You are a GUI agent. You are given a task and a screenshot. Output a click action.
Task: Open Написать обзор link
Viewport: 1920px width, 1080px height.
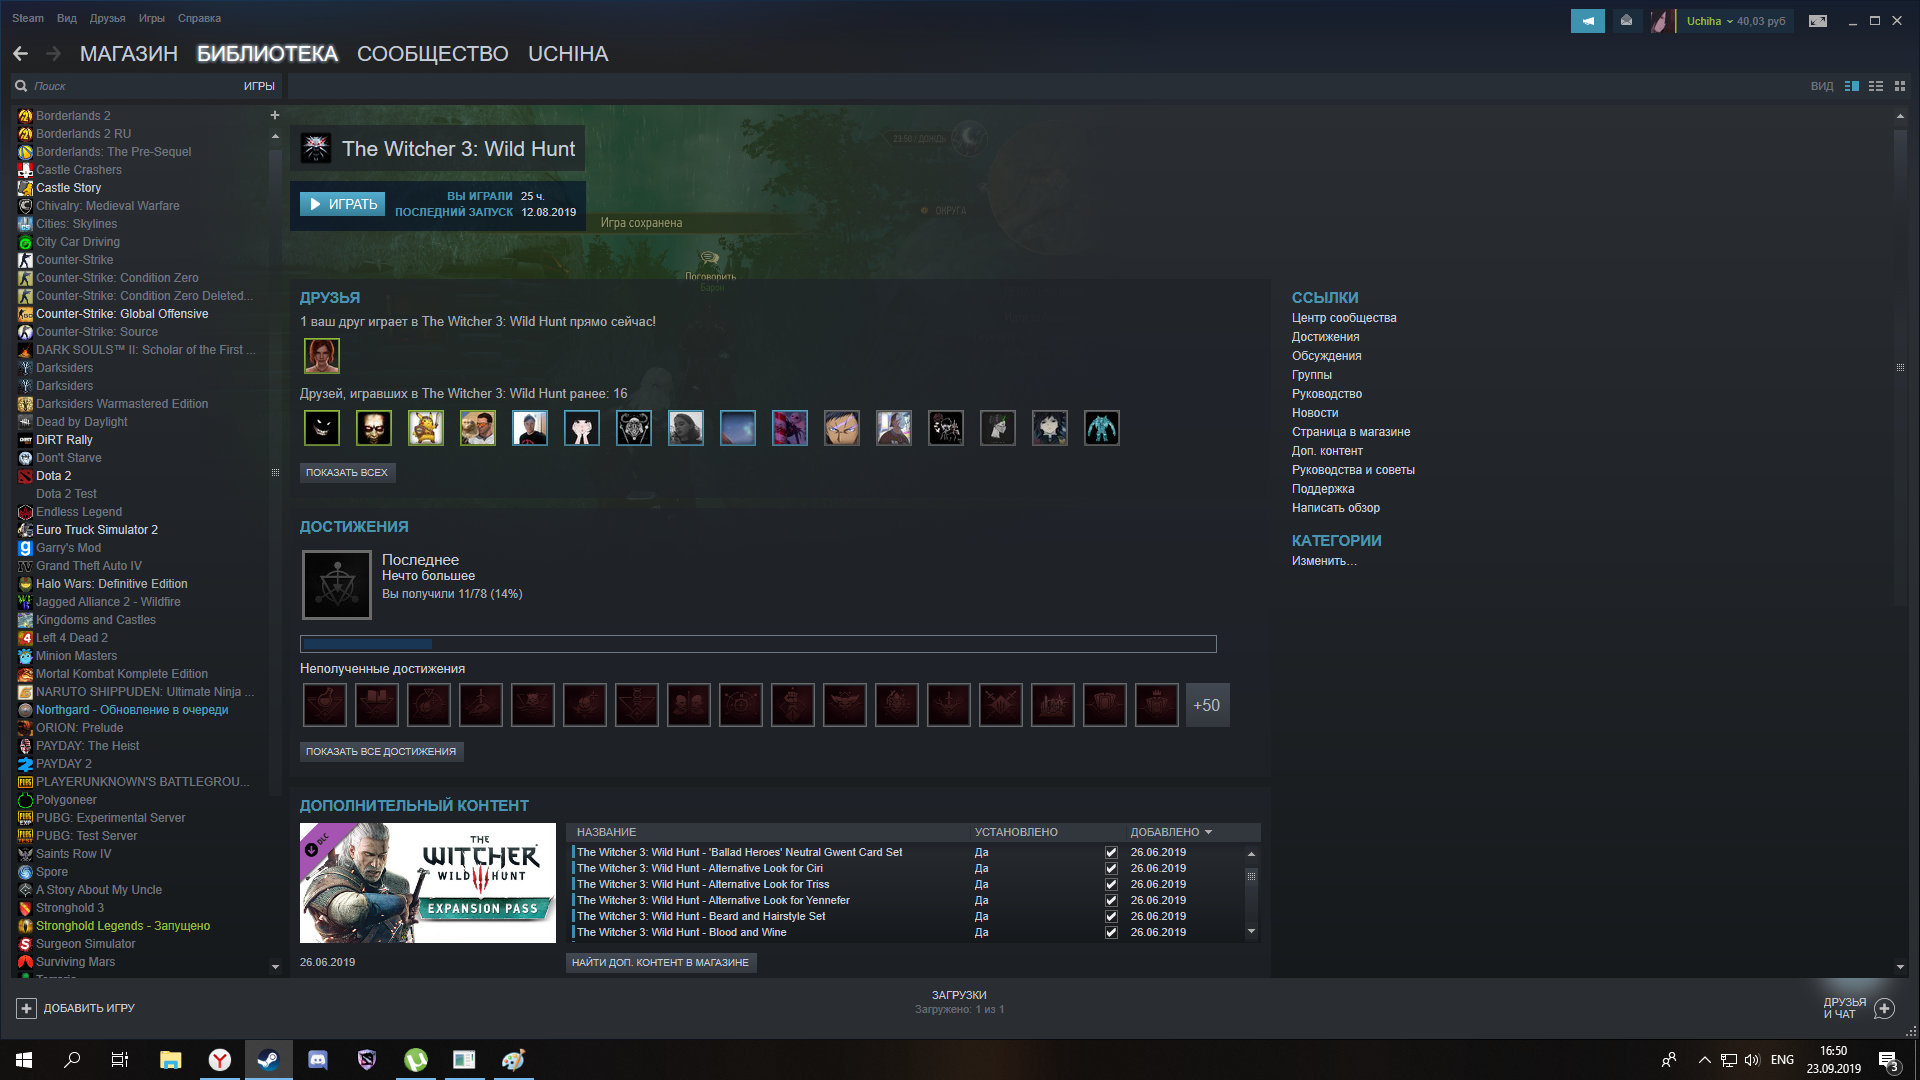(1336, 508)
